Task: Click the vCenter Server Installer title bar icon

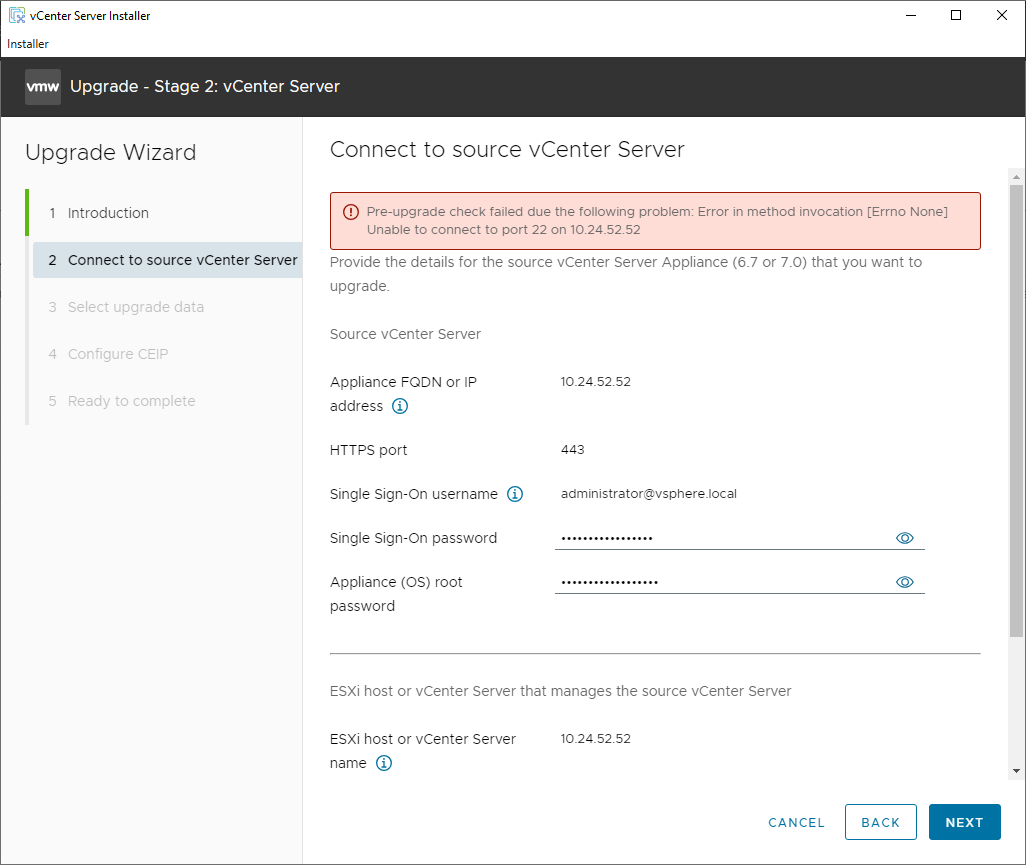Action: point(16,15)
